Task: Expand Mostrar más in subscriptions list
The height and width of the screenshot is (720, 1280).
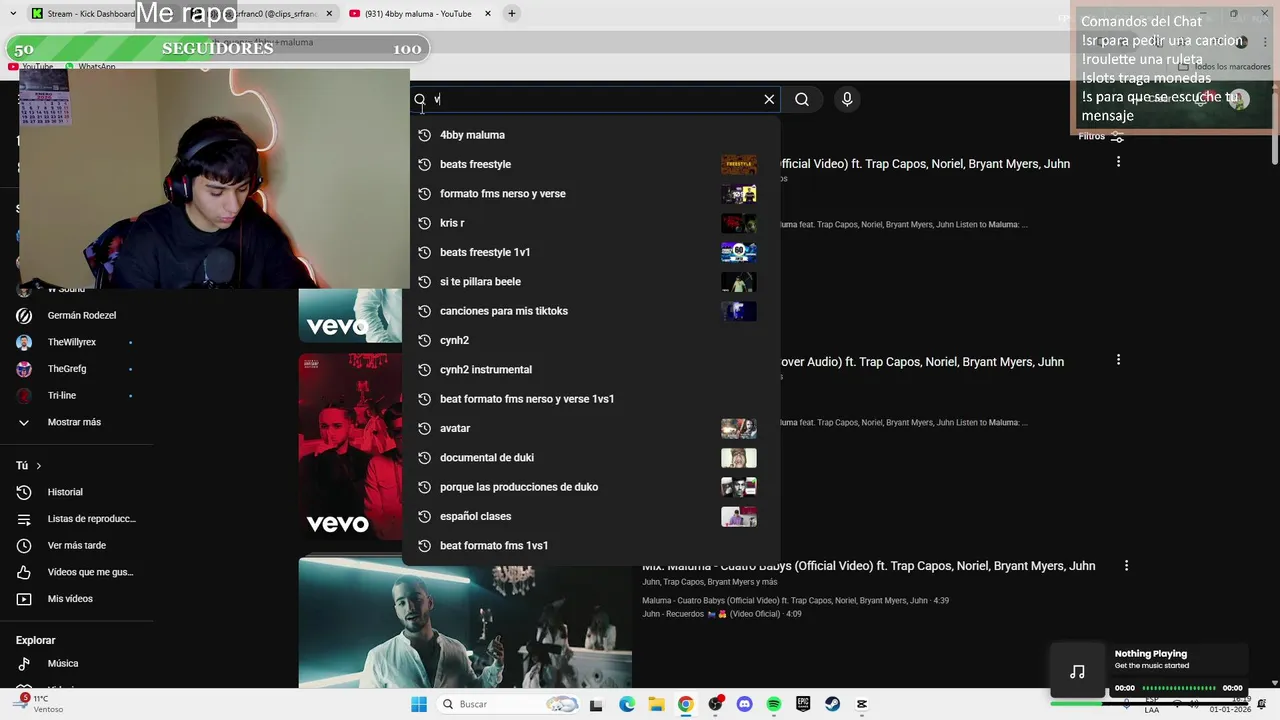Action: pos(76,422)
